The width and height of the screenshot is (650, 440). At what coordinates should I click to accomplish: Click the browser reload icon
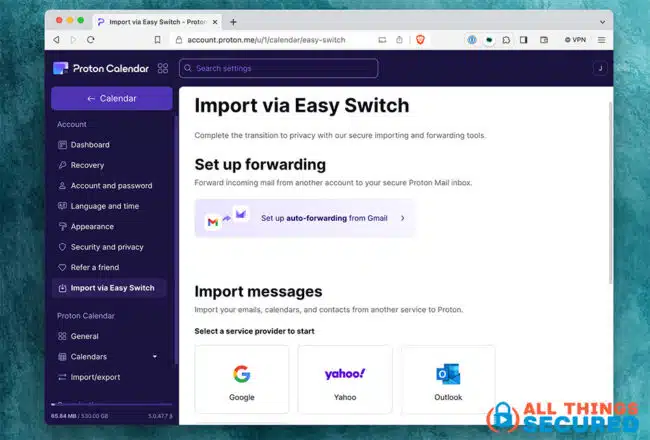click(91, 40)
